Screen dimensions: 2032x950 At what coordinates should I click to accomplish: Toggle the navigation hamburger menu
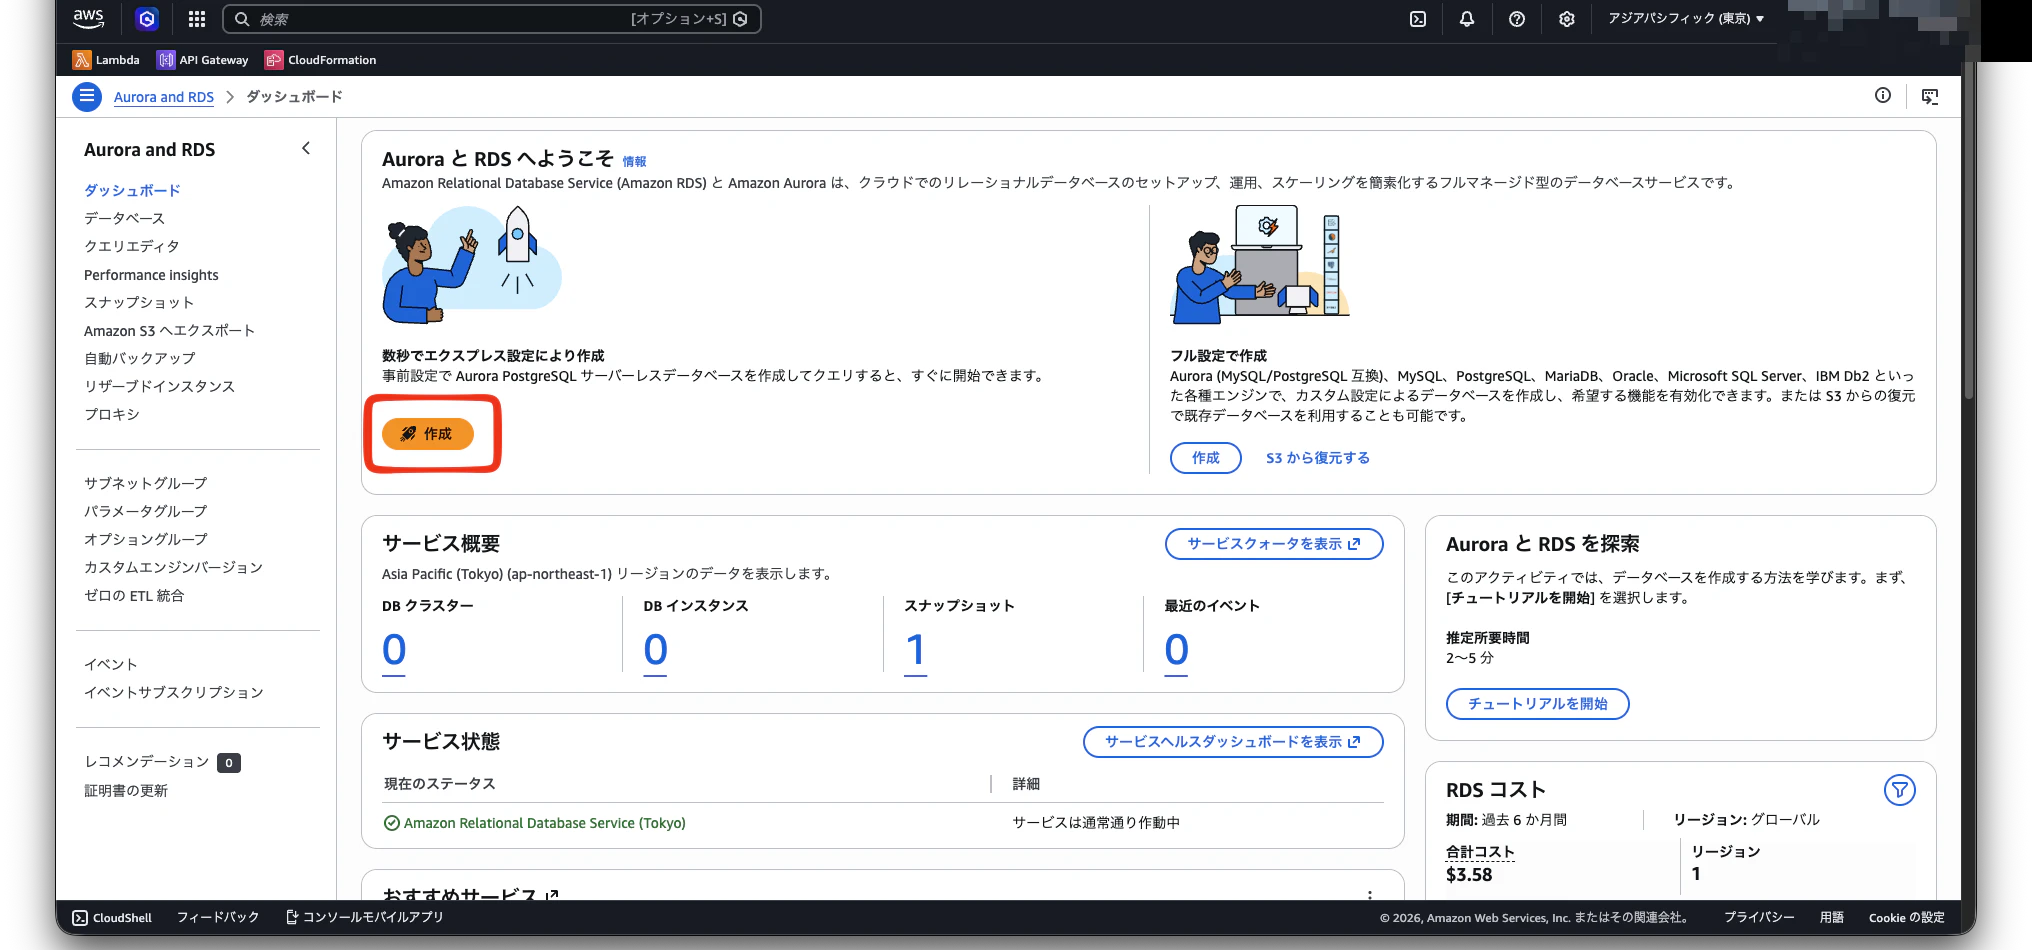tap(87, 97)
